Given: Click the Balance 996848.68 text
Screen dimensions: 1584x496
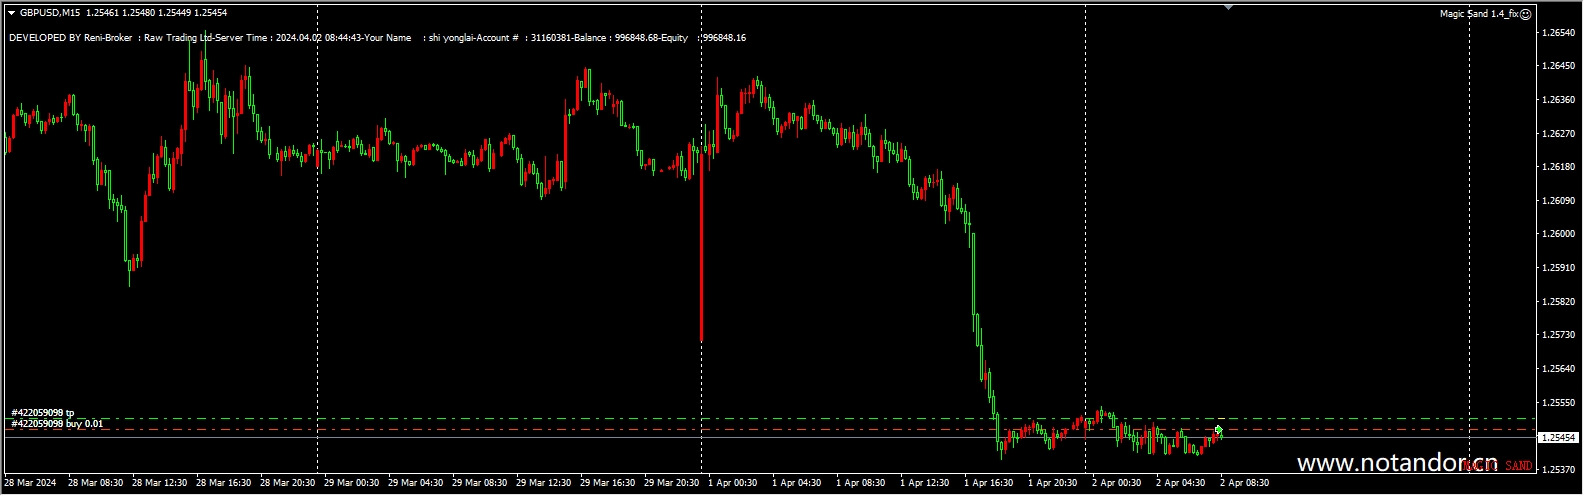Looking at the screenshot, I should point(618,38).
